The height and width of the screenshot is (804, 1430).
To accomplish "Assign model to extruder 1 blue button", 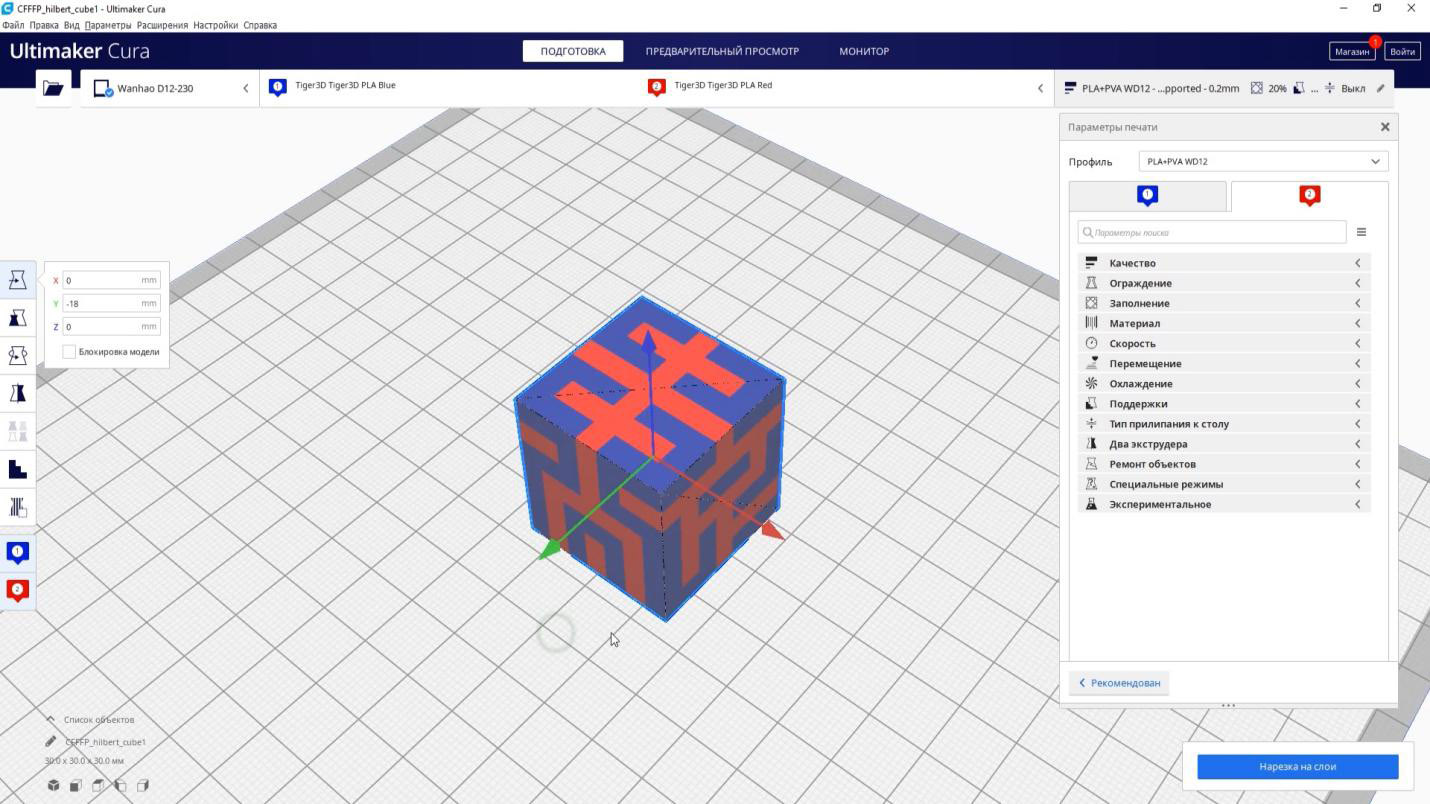I will click(x=18, y=552).
